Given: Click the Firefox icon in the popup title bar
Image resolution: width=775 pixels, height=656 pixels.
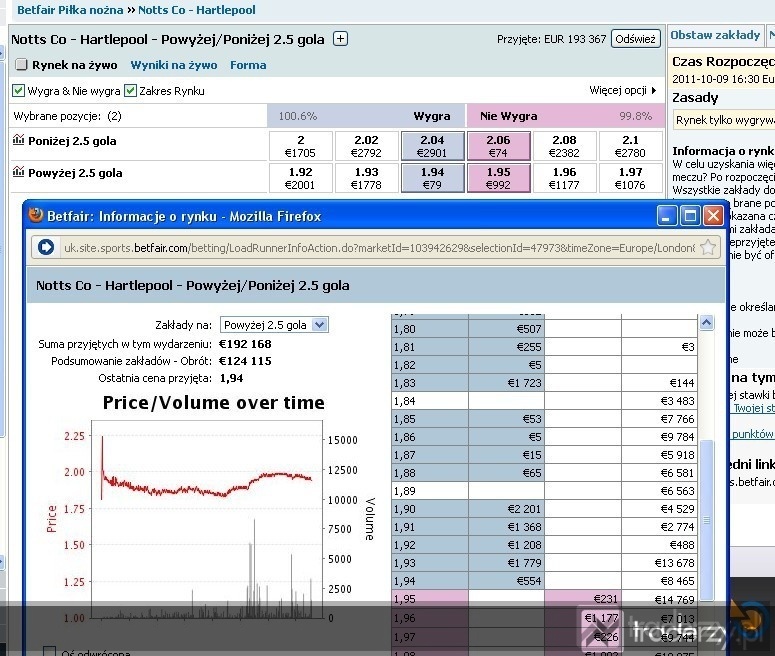Looking at the screenshot, I should click(x=36, y=216).
